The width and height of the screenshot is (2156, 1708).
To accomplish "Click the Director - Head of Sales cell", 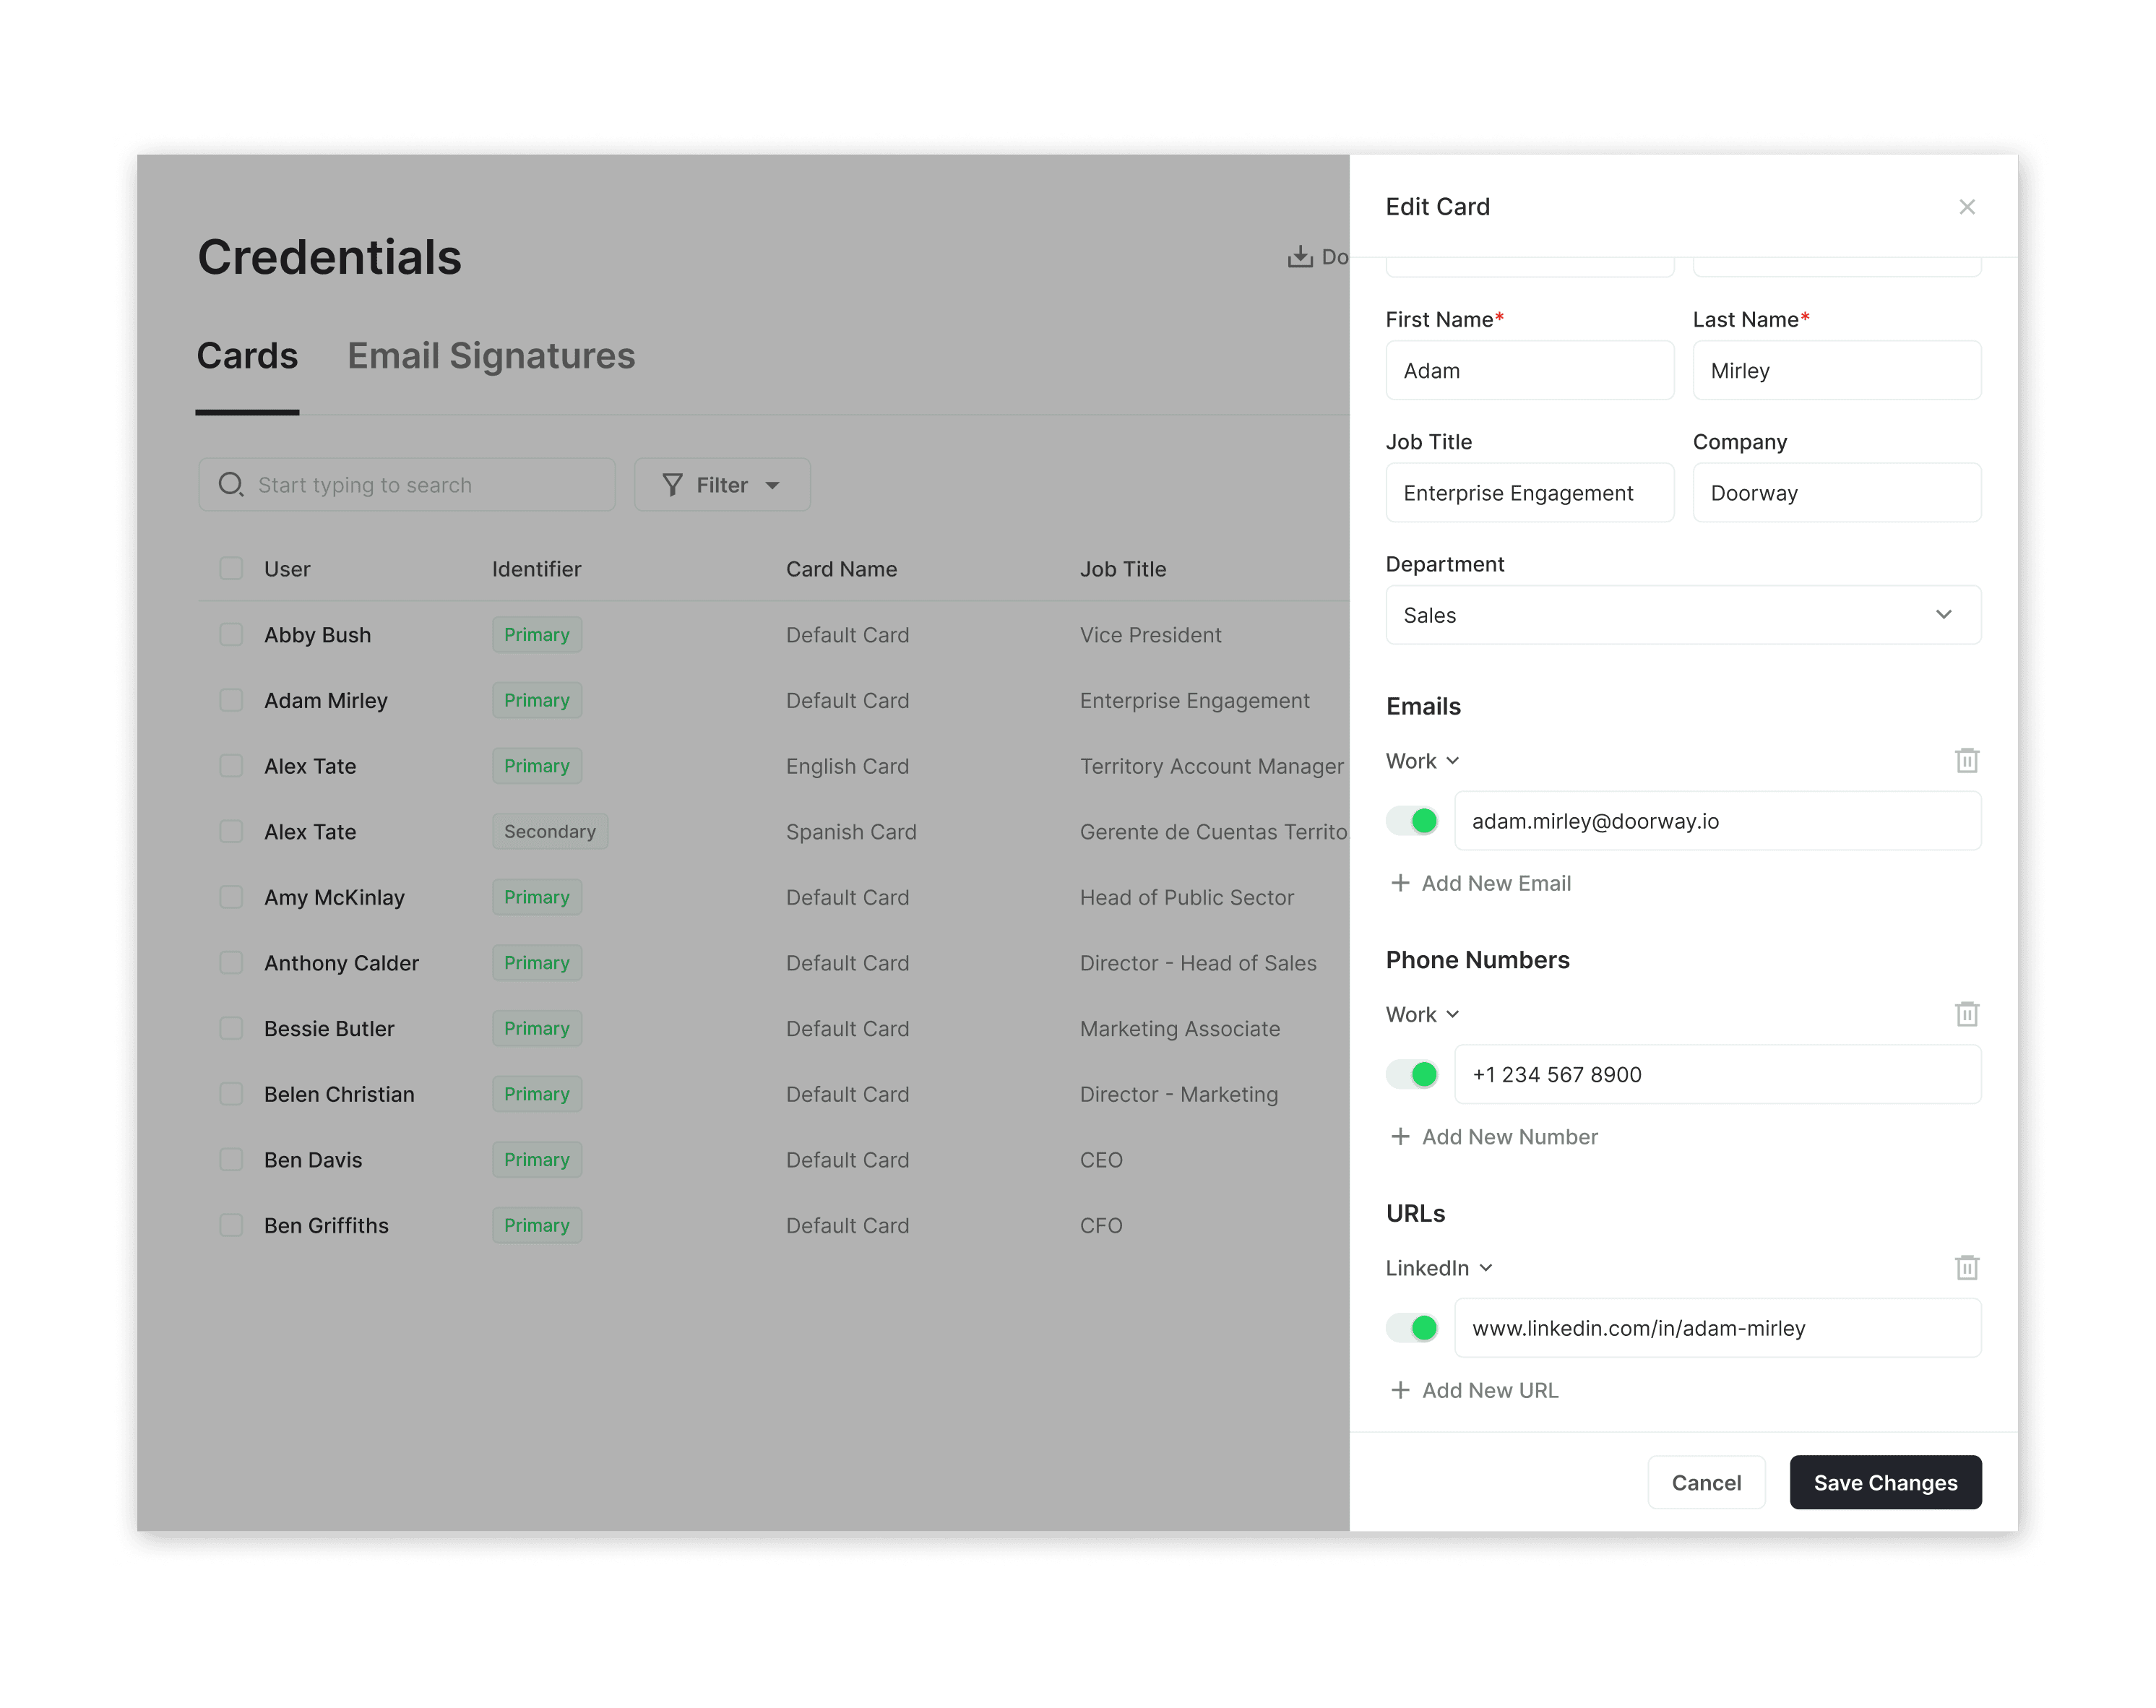I will click(x=1197, y=963).
